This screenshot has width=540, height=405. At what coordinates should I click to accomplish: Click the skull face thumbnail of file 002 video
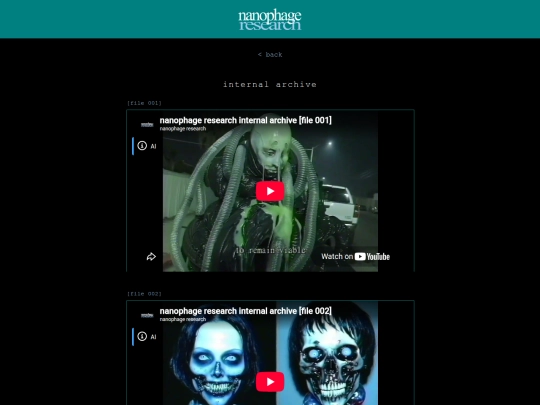click(270, 353)
